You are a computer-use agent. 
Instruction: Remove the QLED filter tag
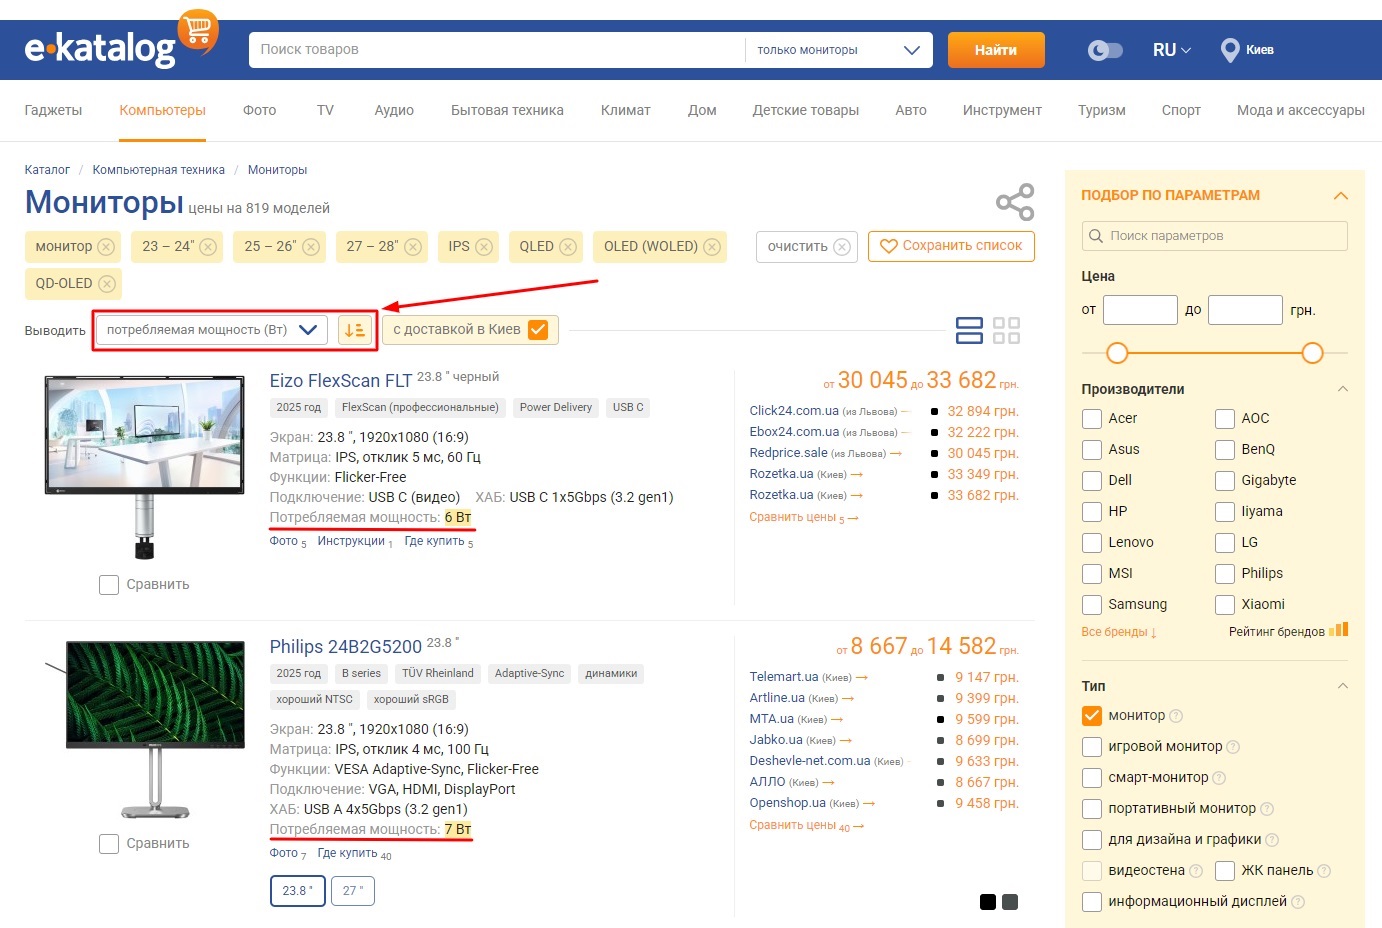568,247
